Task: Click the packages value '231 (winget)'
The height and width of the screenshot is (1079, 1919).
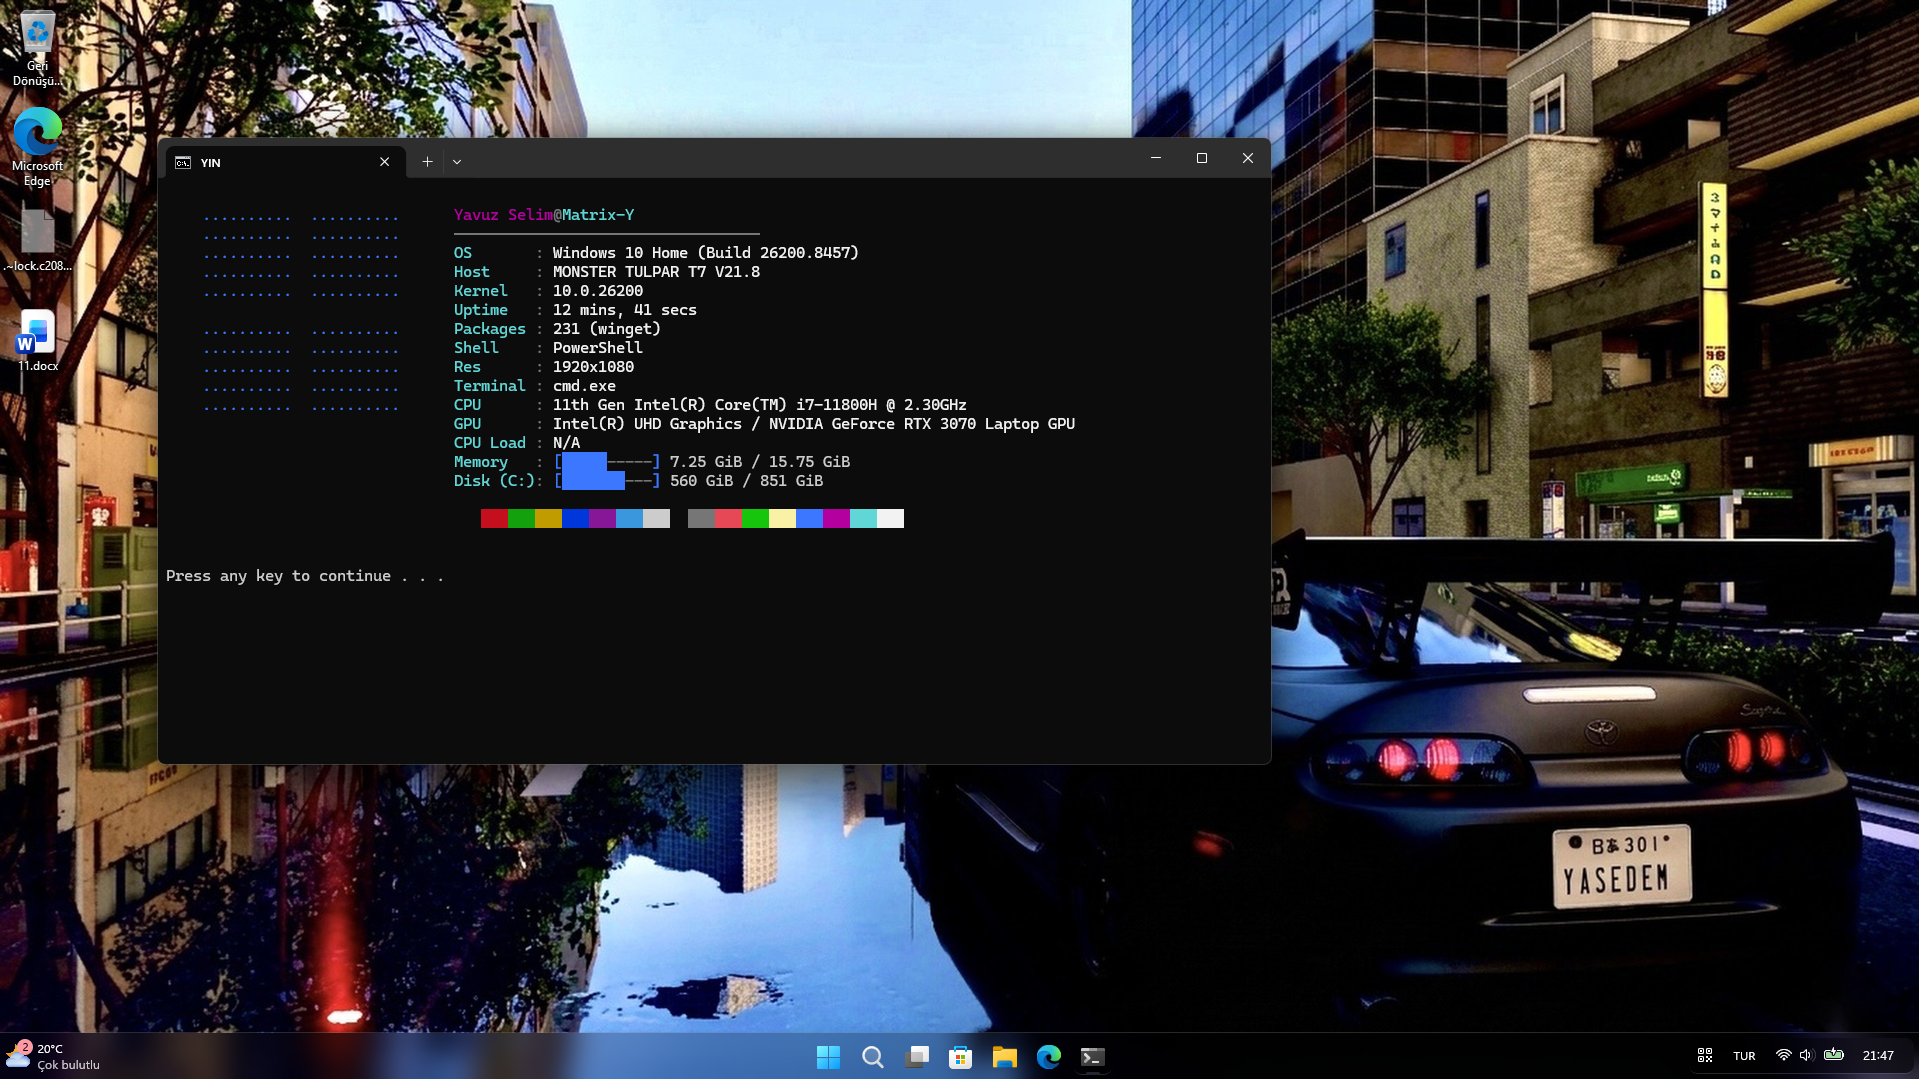Action: (x=607, y=329)
